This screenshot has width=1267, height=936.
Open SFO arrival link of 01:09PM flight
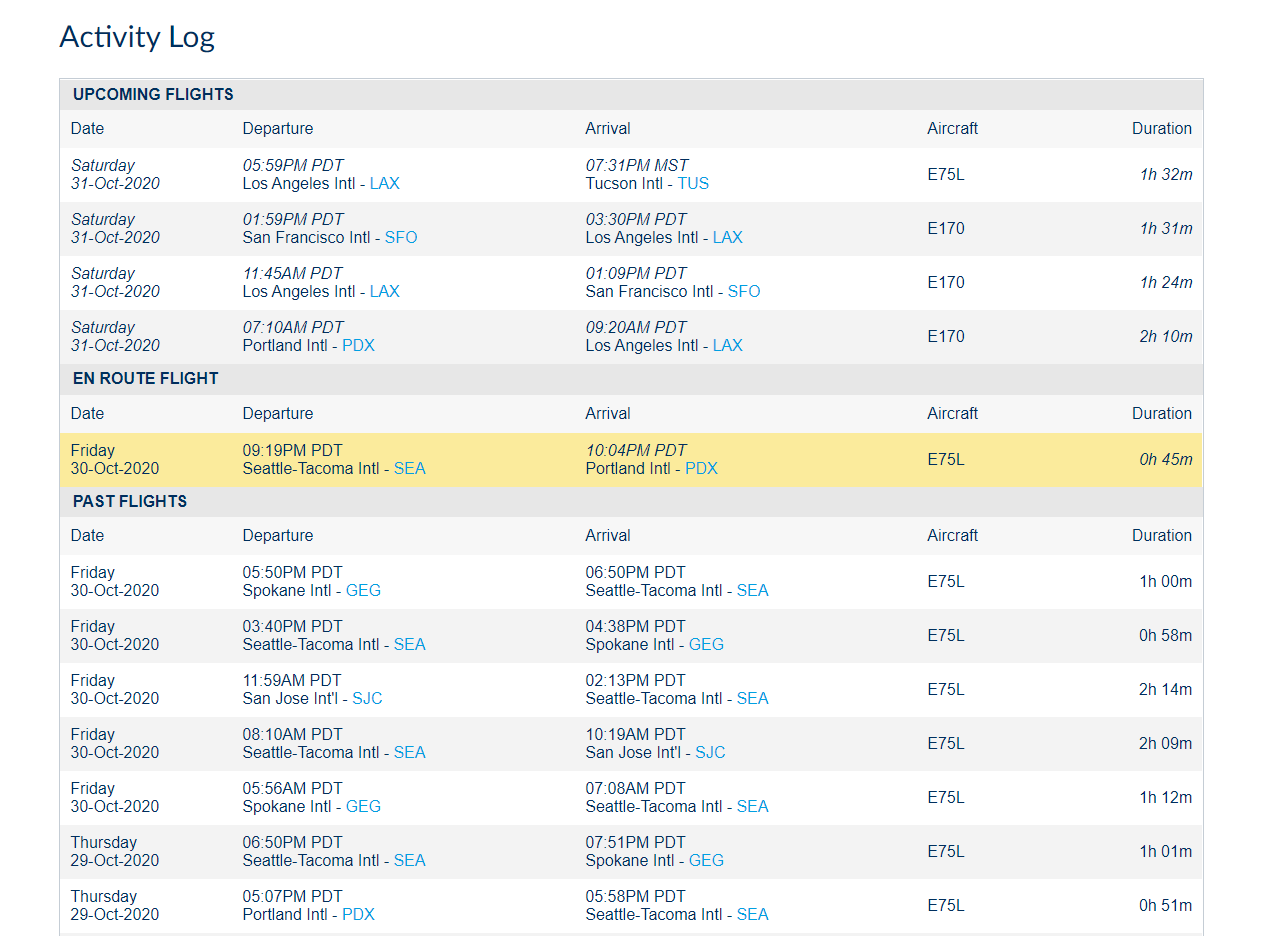tap(744, 292)
